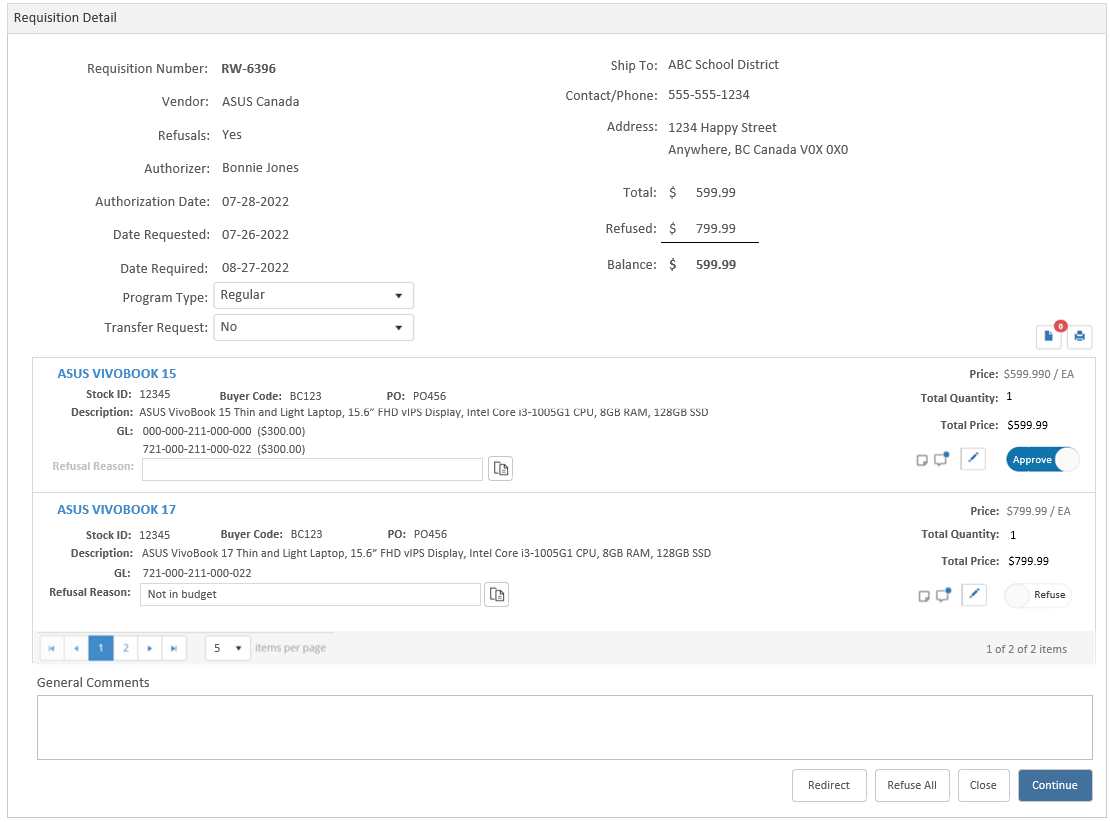Click the Continue button
The height and width of the screenshot is (822, 1110).
click(x=1054, y=785)
